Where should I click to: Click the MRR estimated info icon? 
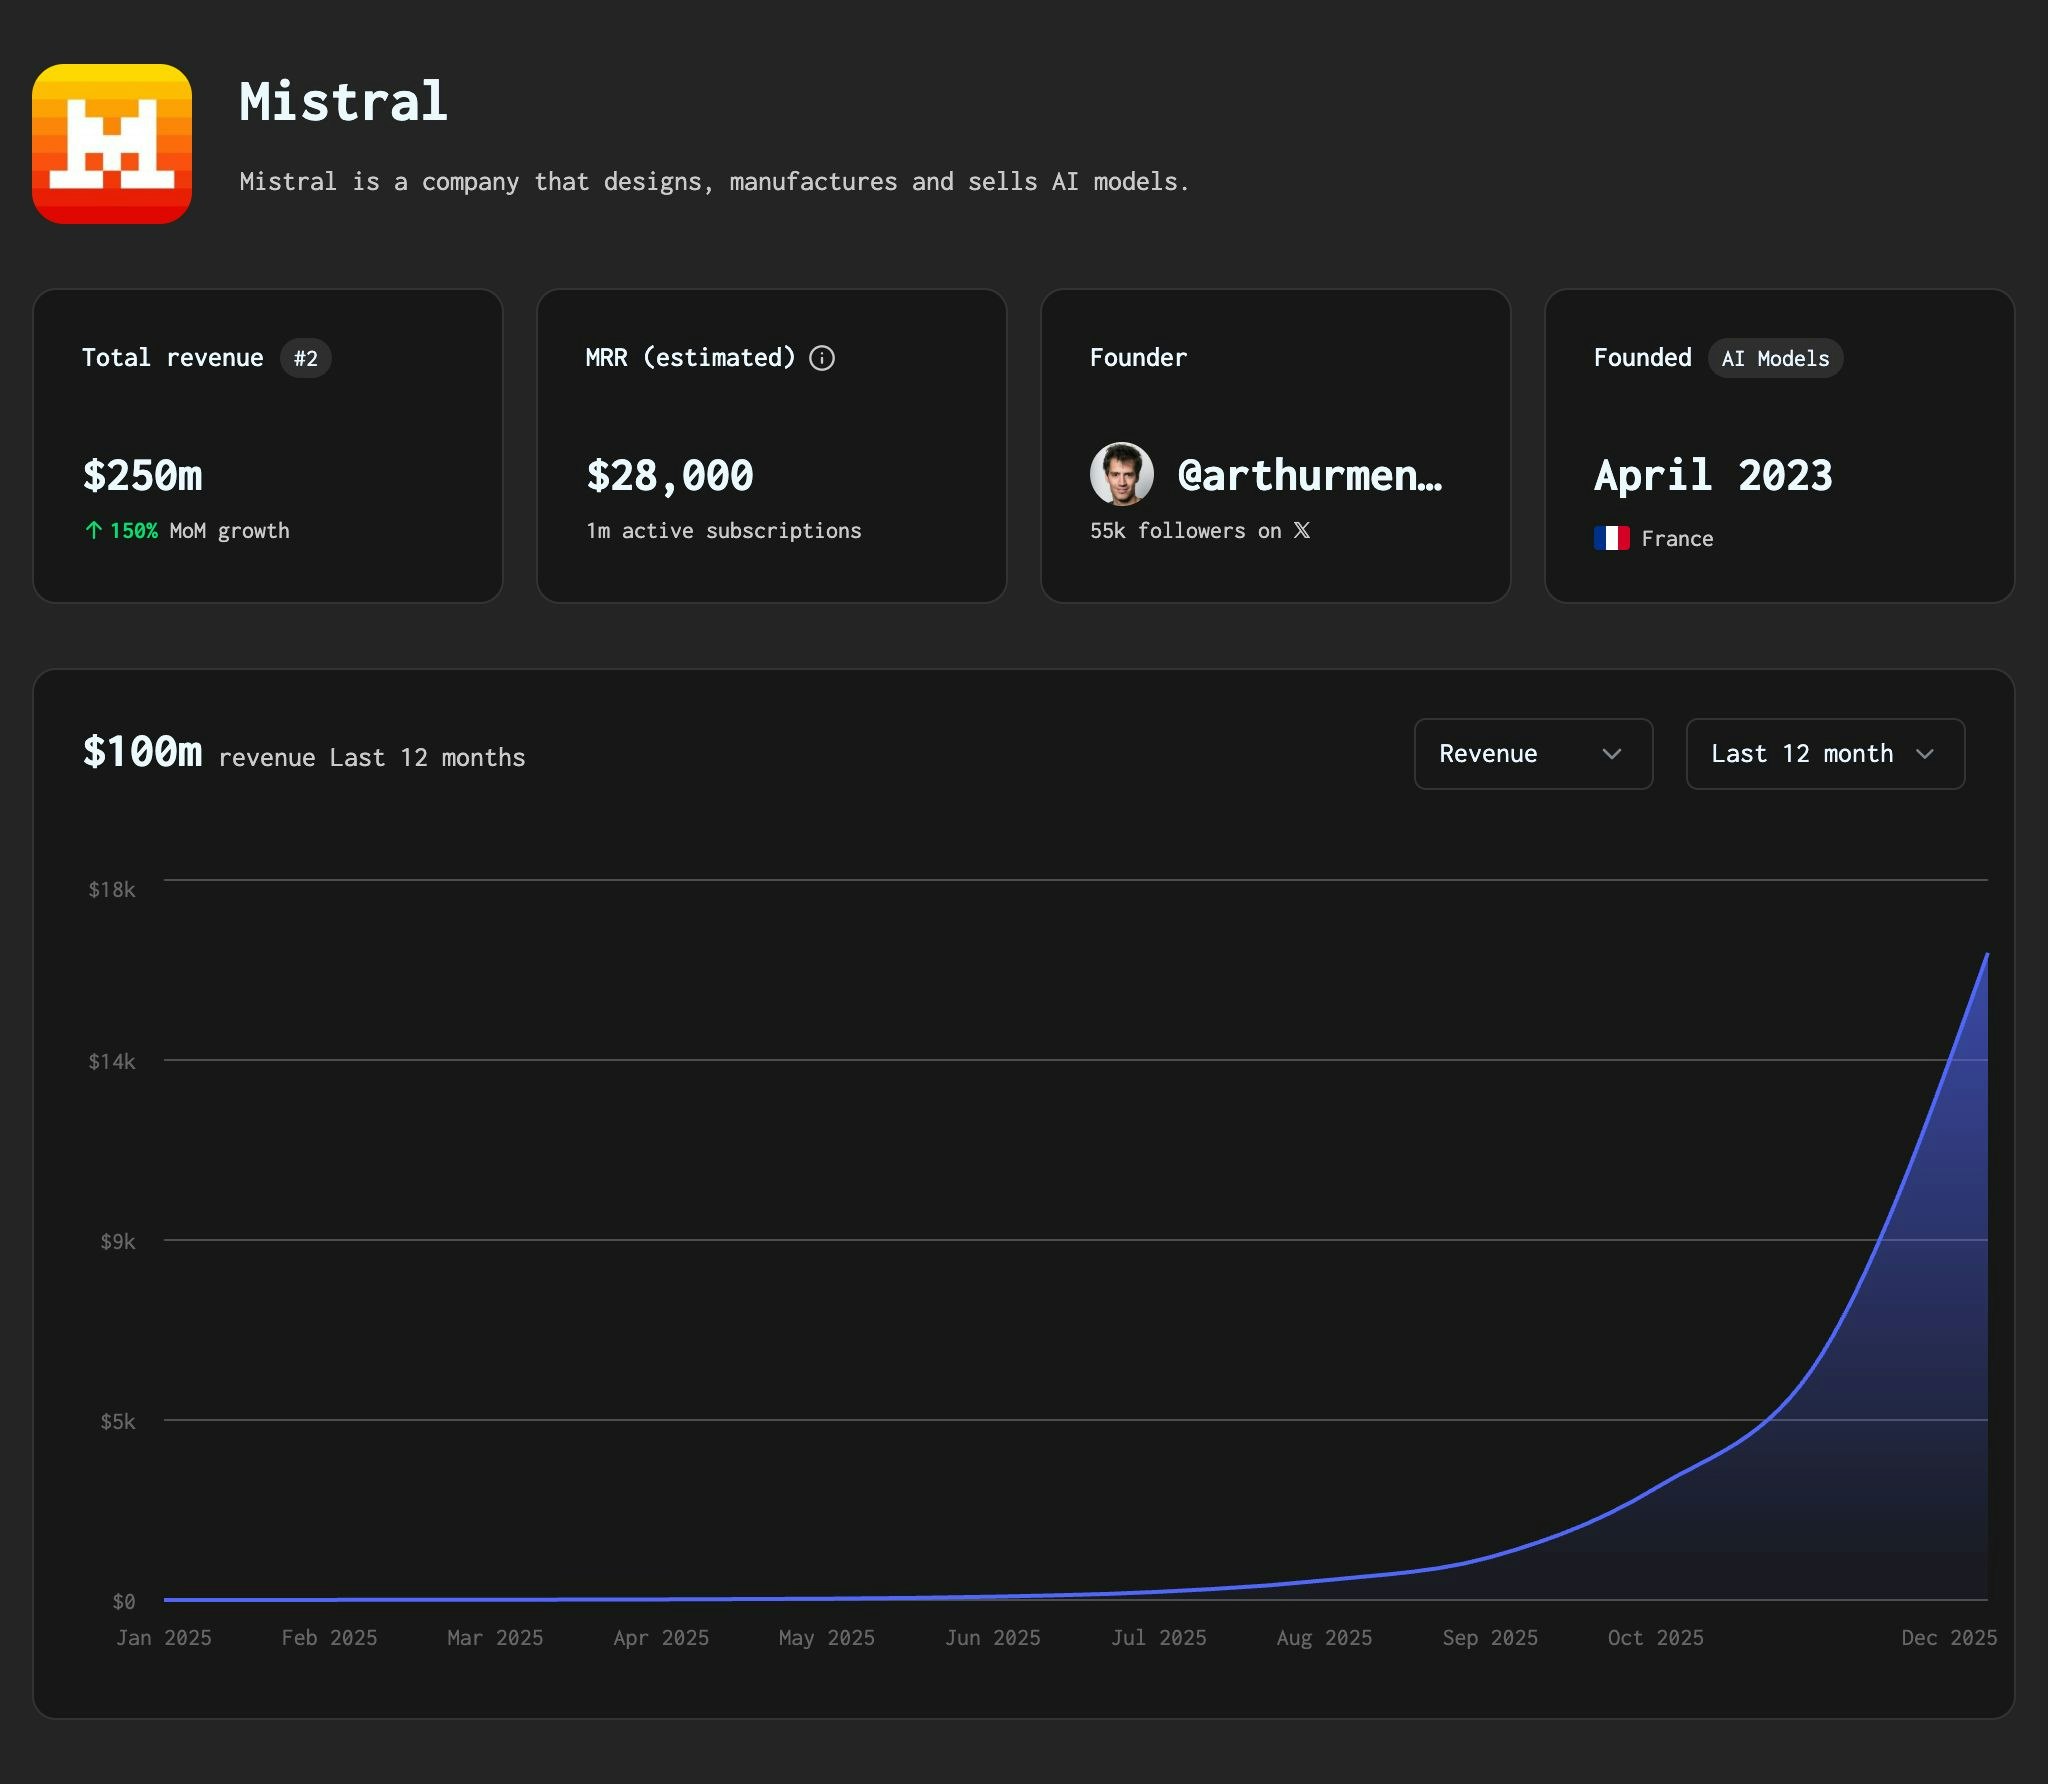click(822, 358)
